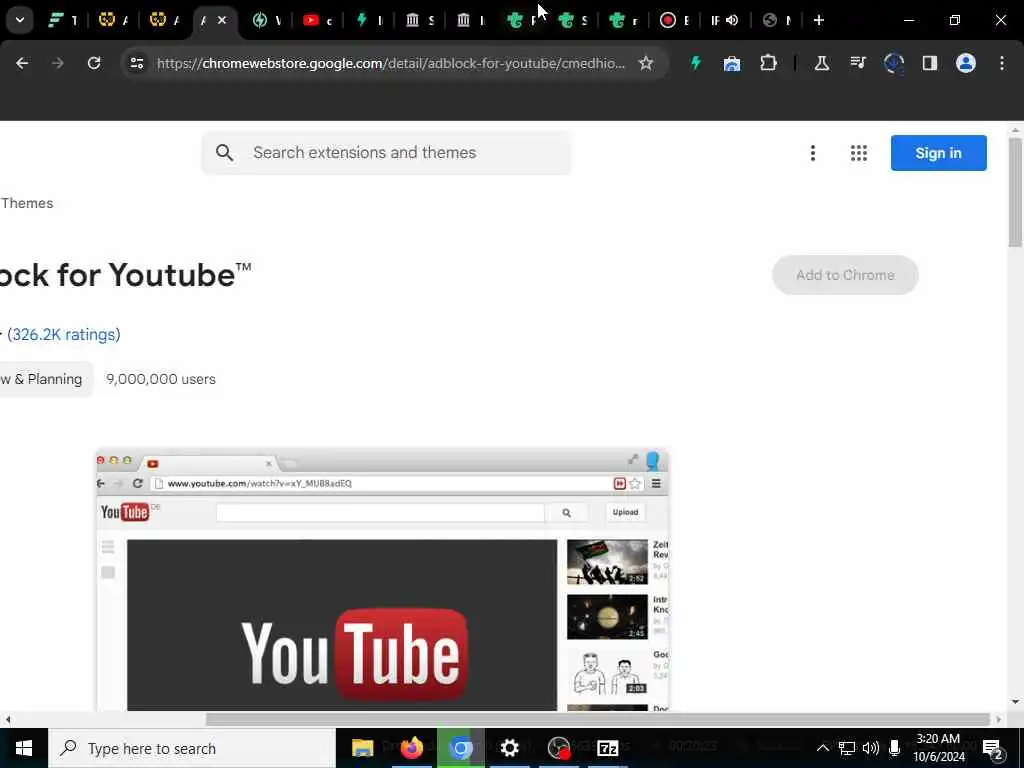This screenshot has height=768, width=1024.
Task: Switch to the red record-icon tab
Action: coord(675,20)
